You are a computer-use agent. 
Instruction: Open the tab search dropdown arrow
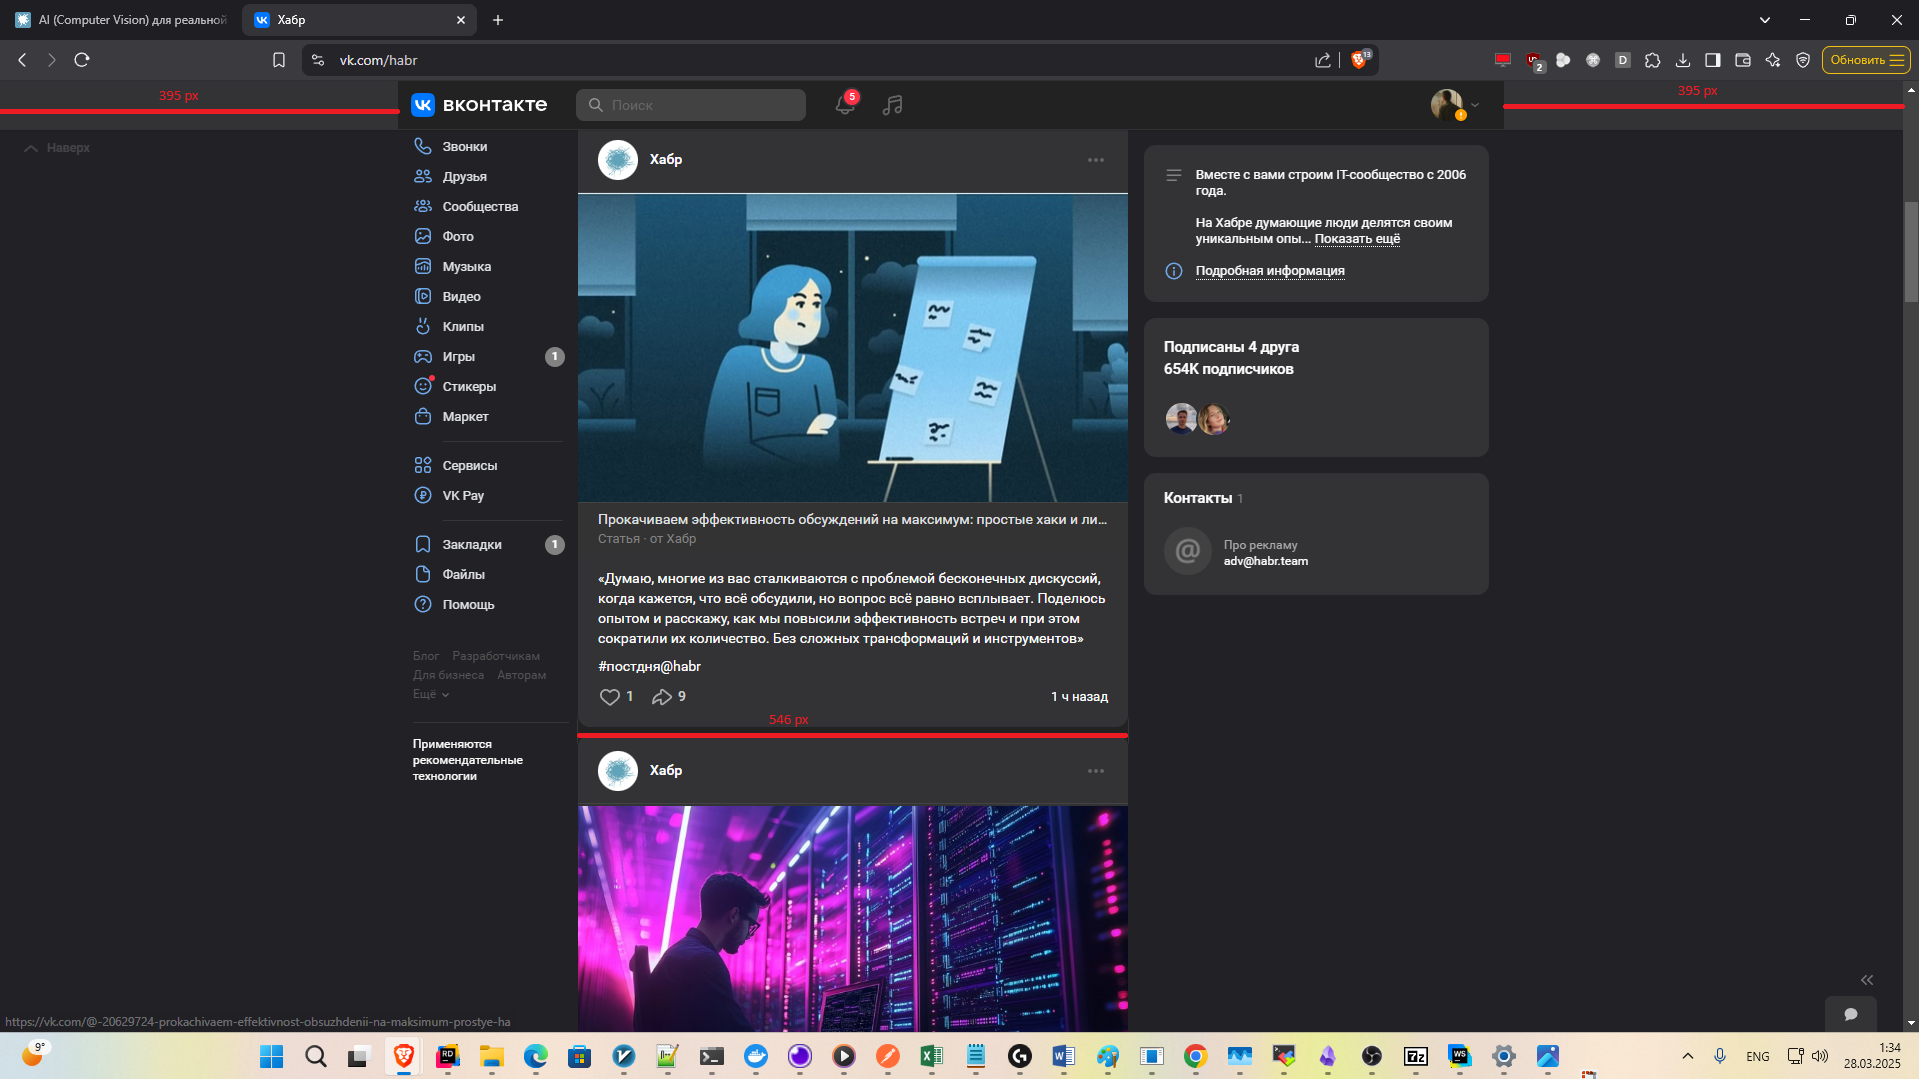point(1765,20)
